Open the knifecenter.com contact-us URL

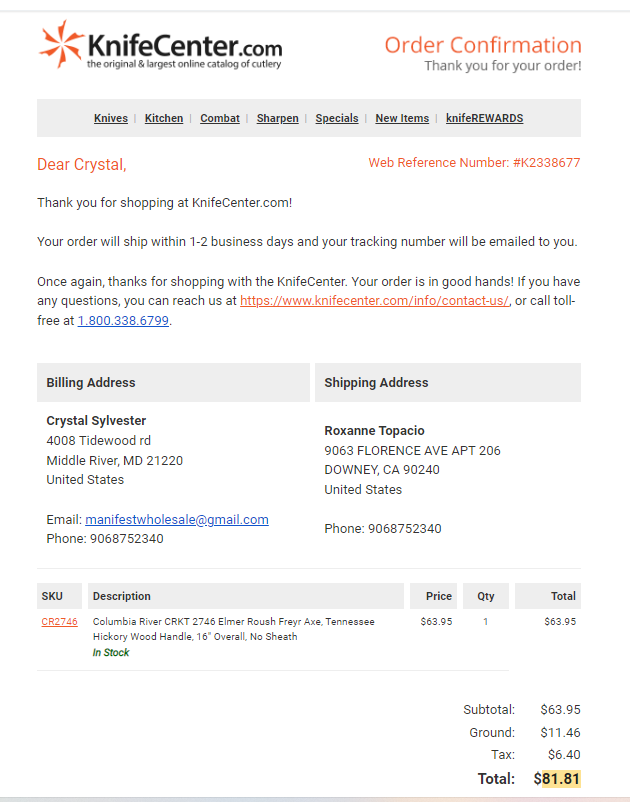pos(374,301)
